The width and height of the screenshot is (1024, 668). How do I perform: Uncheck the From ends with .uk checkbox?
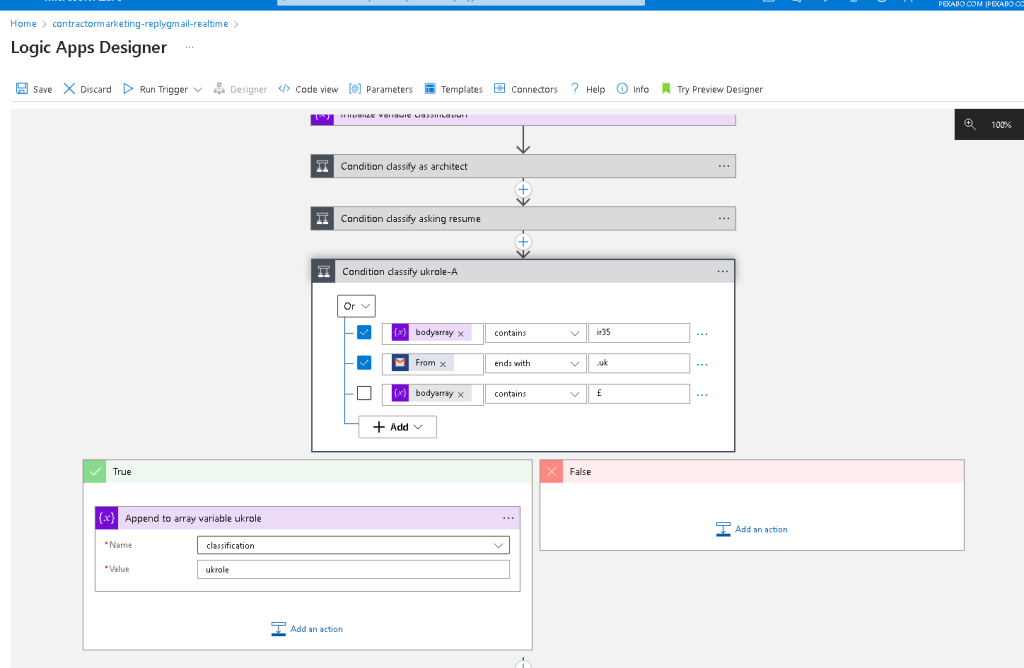click(364, 362)
